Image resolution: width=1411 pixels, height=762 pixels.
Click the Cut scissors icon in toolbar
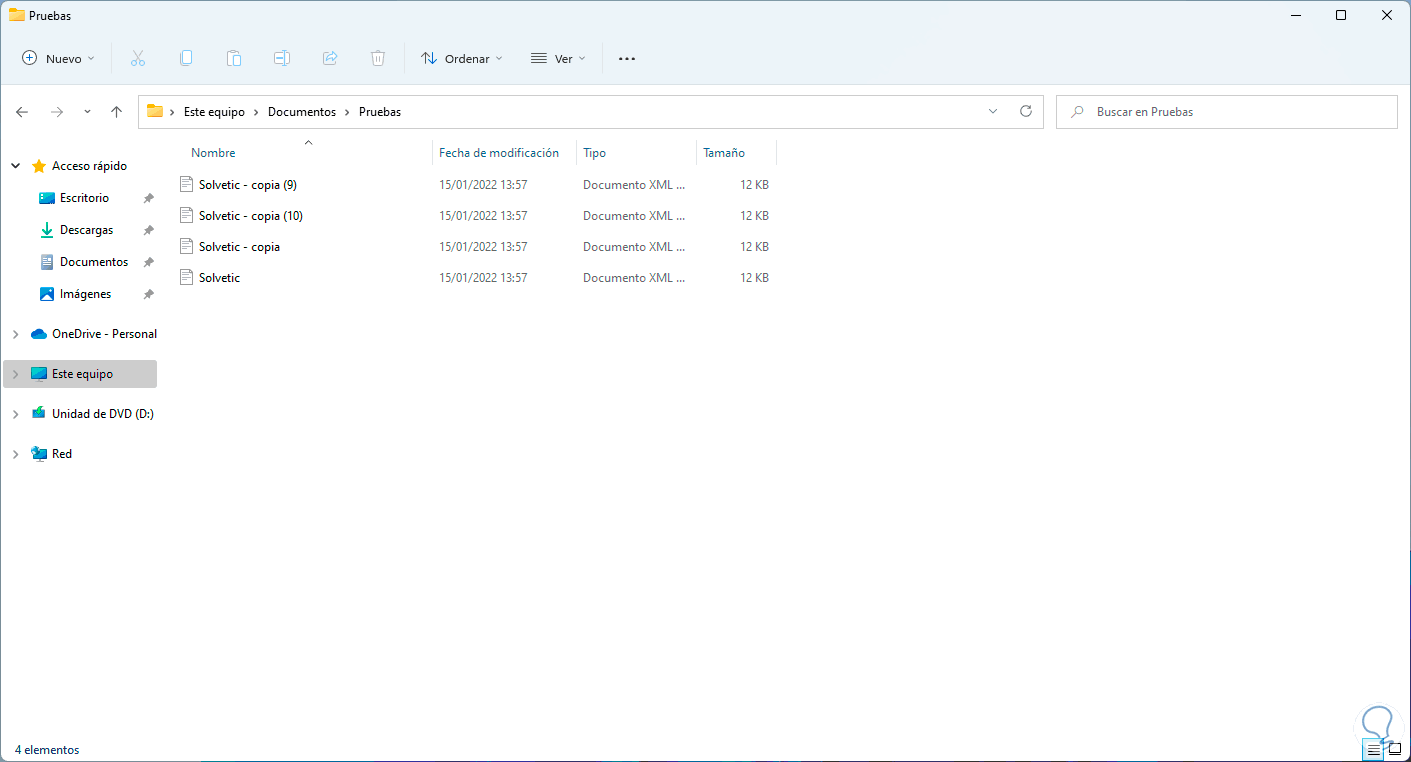[x=138, y=59]
